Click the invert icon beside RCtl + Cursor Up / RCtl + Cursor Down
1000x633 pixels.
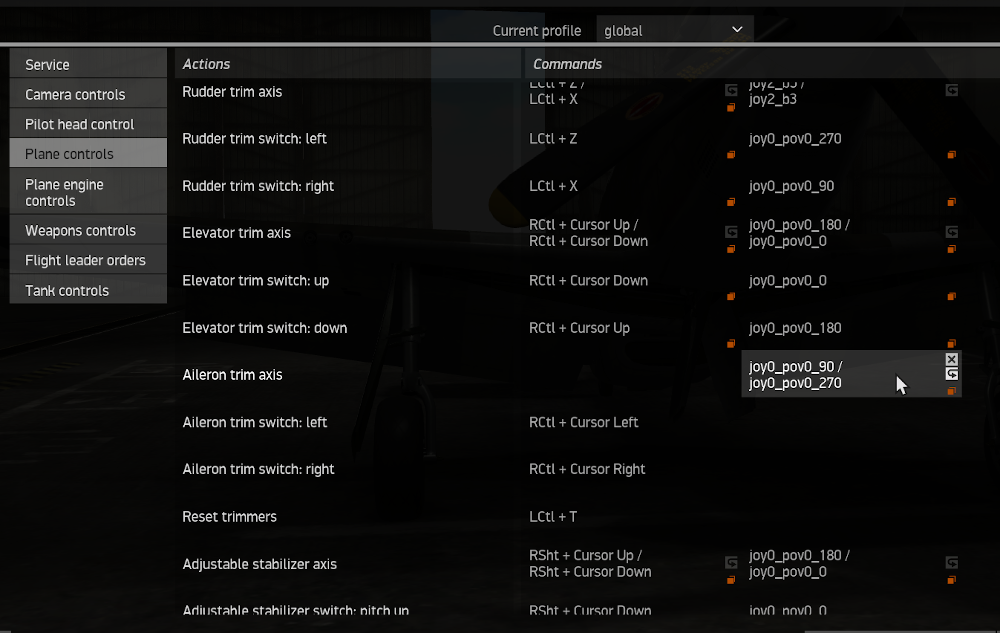[x=731, y=232]
